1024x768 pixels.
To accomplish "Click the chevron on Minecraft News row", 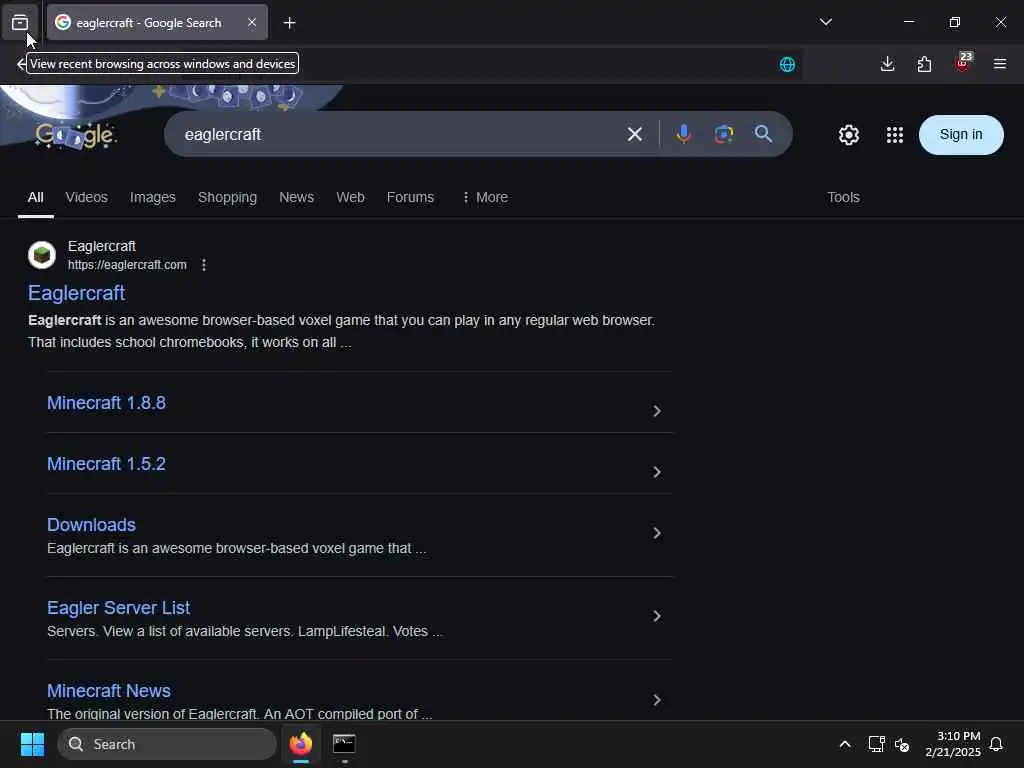I will point(657,700).
